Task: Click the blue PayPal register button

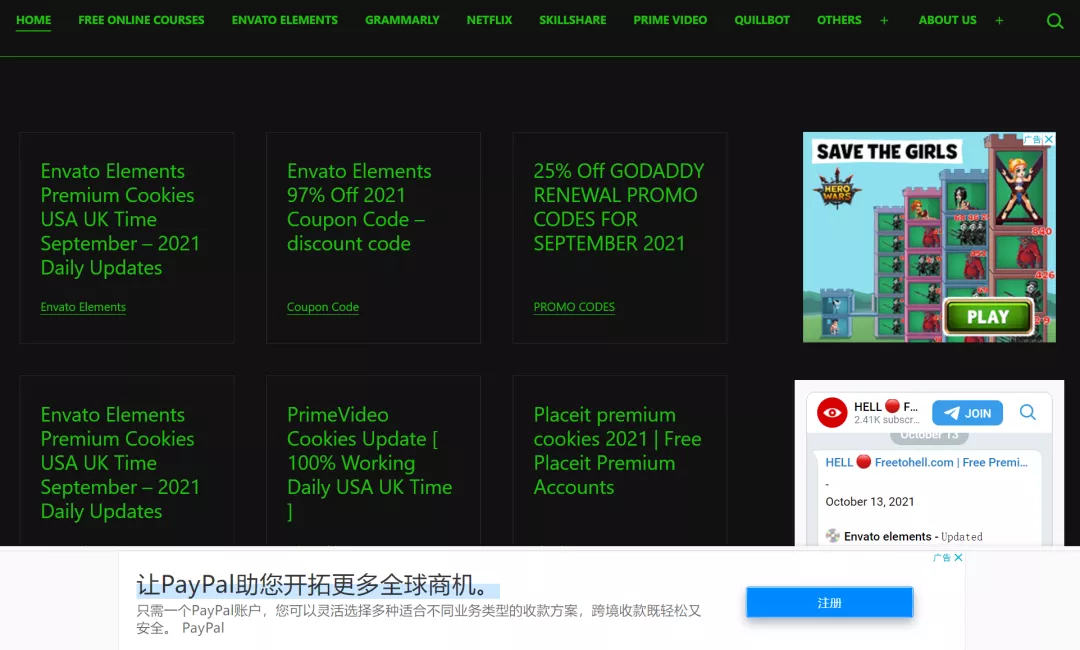Action: (x=829, y=602)
